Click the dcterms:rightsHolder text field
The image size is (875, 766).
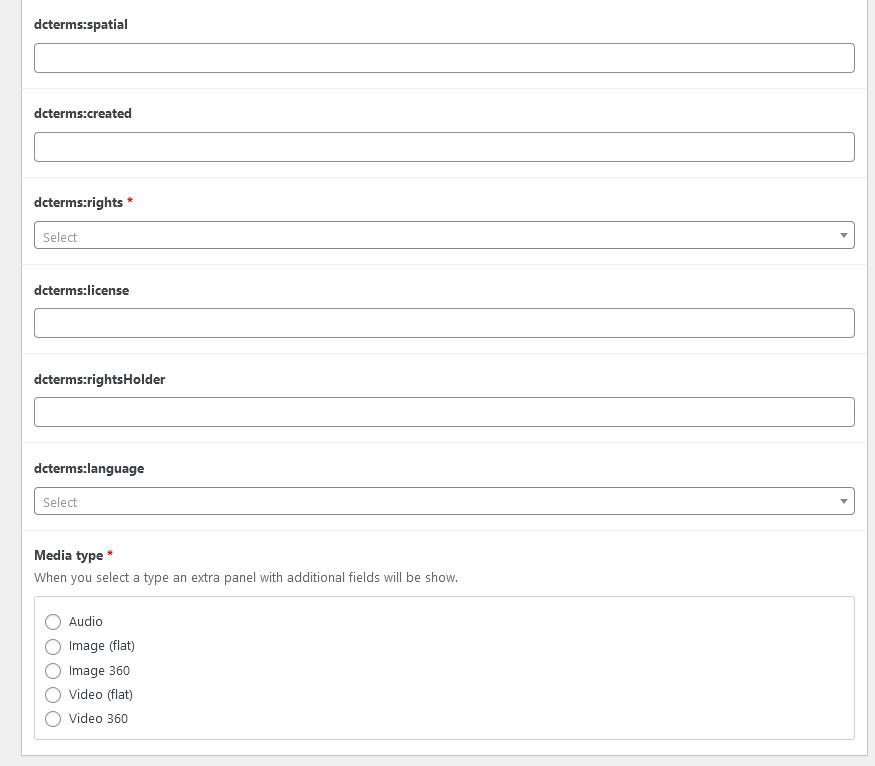(x=444, y=412)
